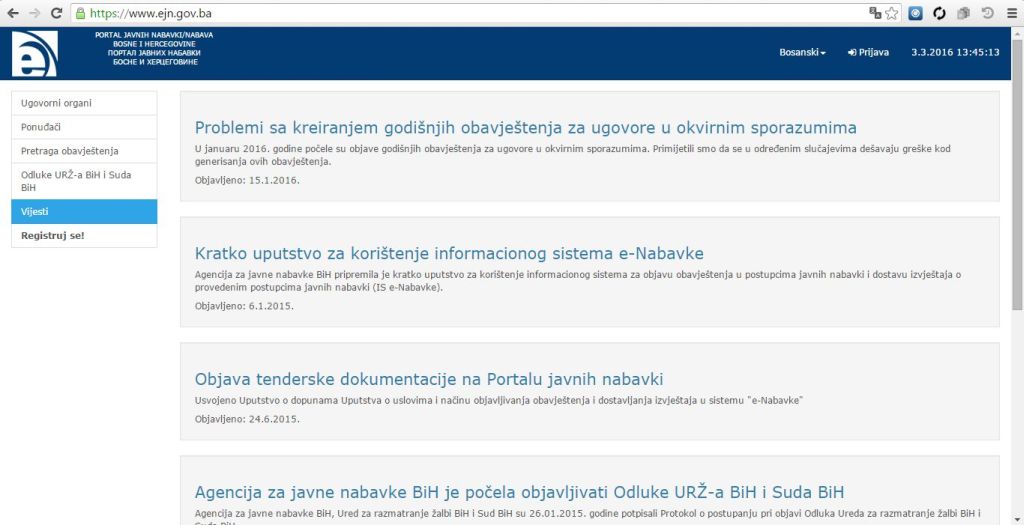Expand the Bosanski language dropdown
1024x525 pixels.
(802, 53)
